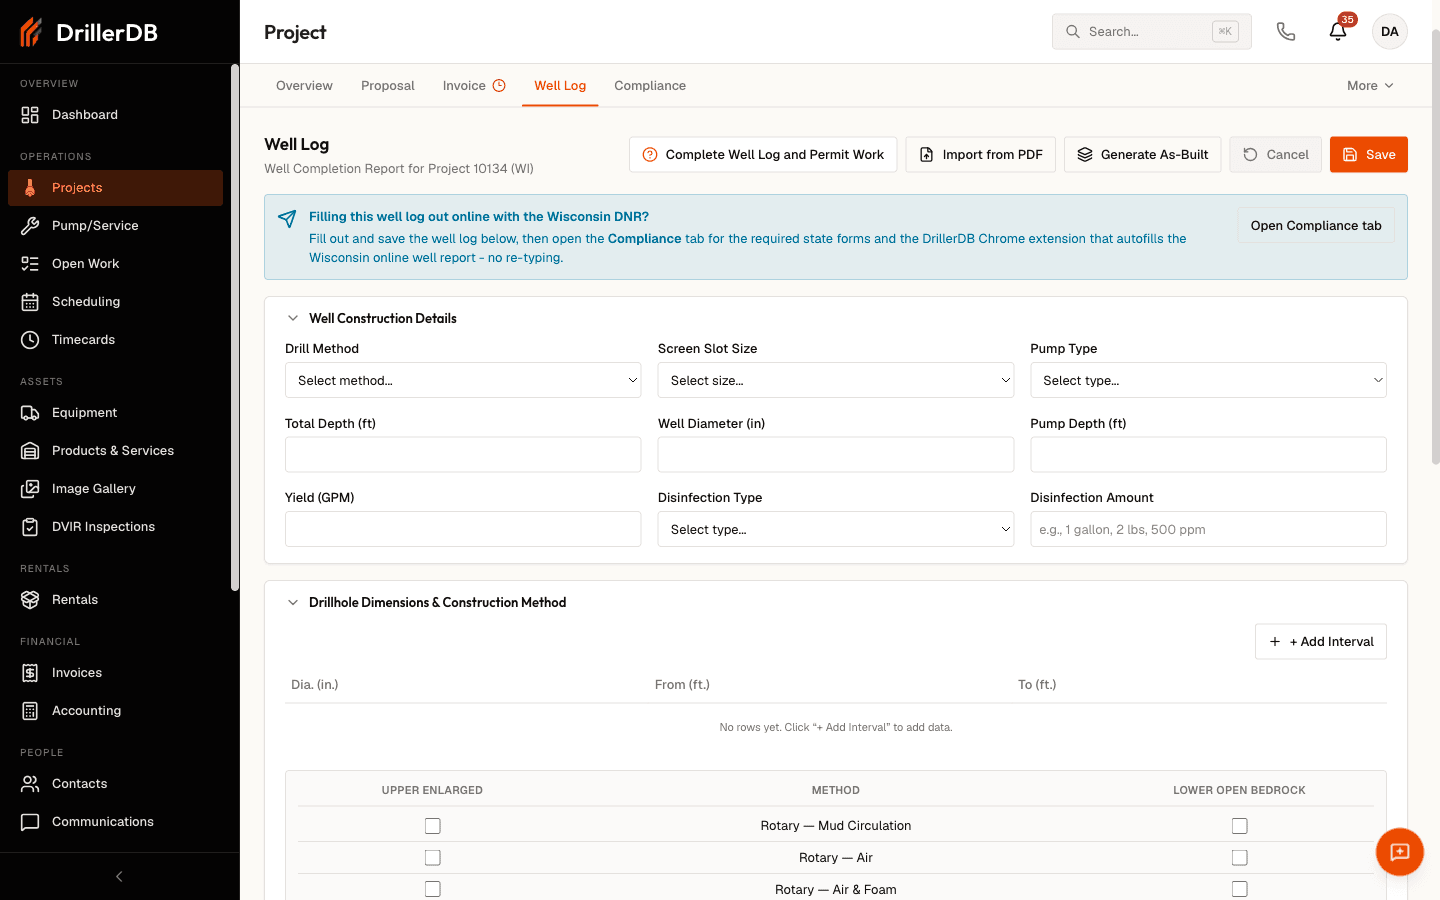Open Equipment under Assets
1440x900 pixels.
(115, 413)
